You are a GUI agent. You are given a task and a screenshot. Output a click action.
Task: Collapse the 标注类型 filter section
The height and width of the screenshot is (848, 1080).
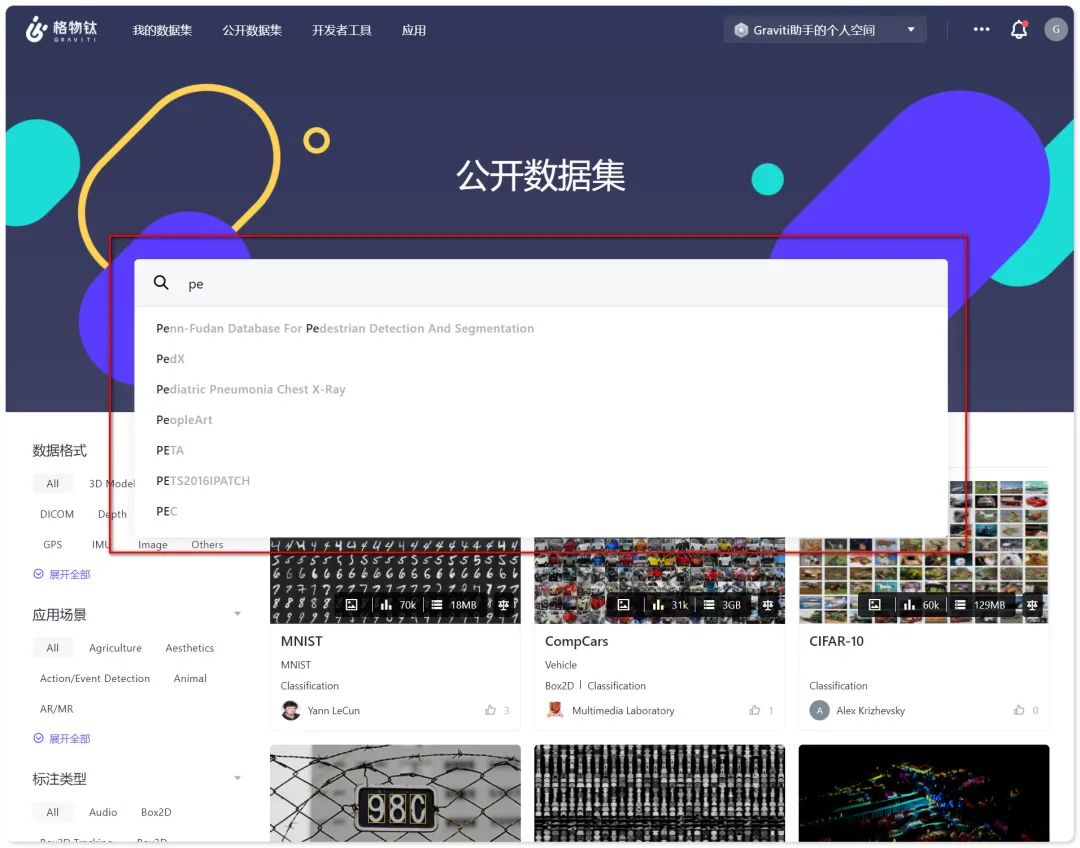pos(238,778)
